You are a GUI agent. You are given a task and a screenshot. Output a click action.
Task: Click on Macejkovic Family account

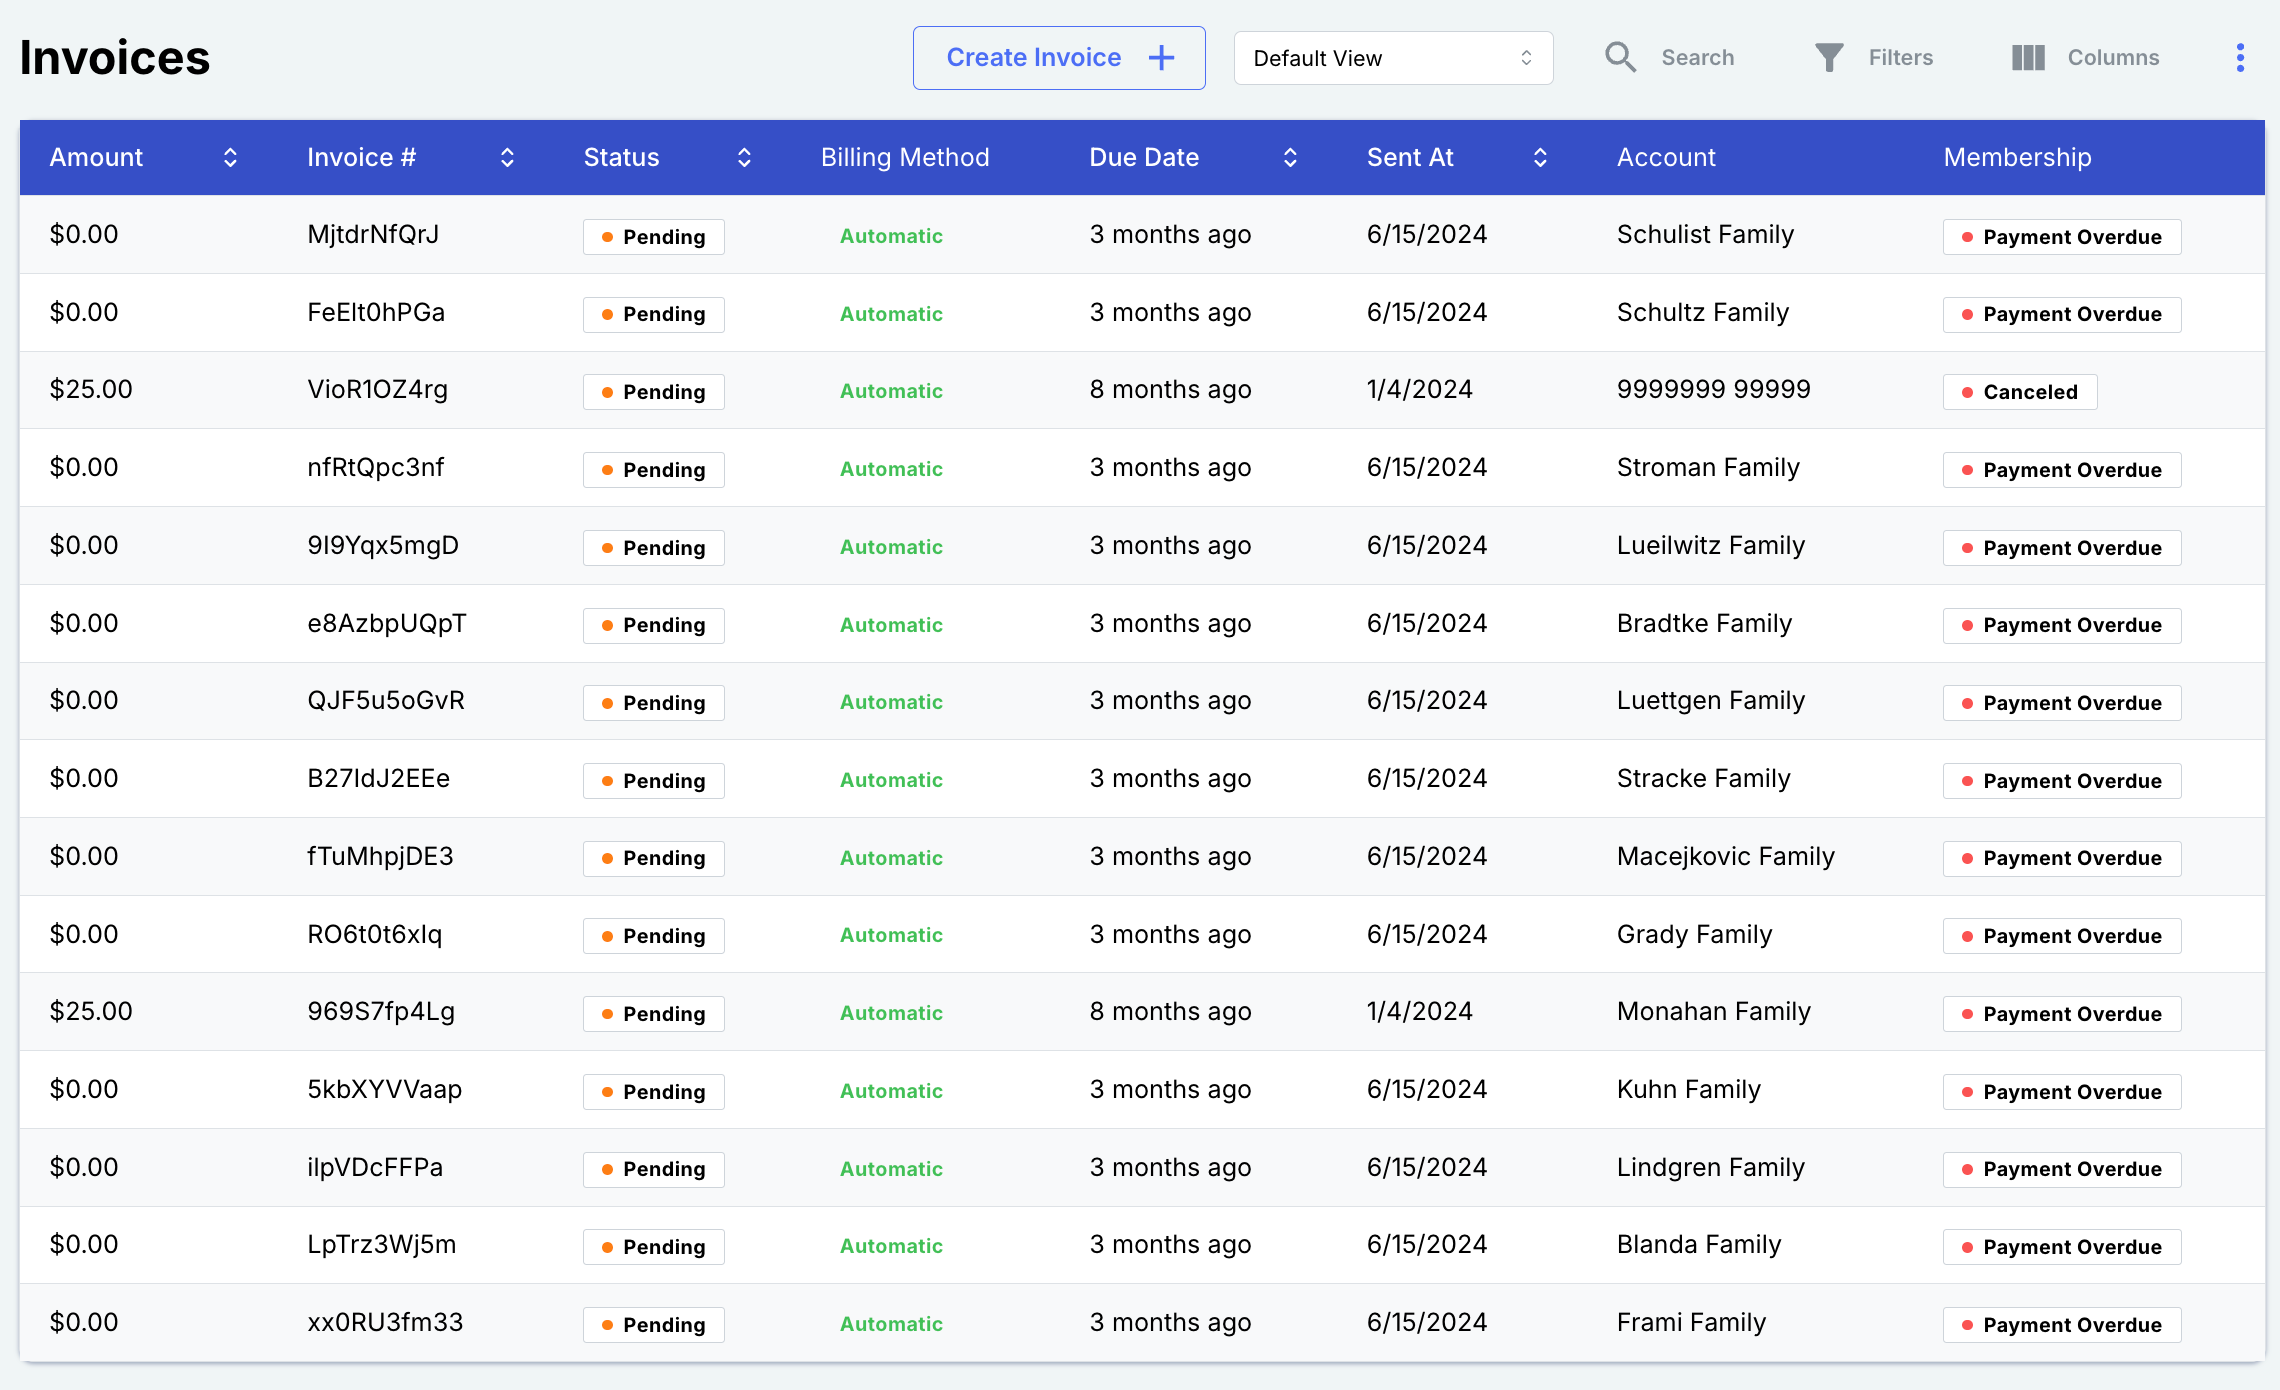(1726, 856)
